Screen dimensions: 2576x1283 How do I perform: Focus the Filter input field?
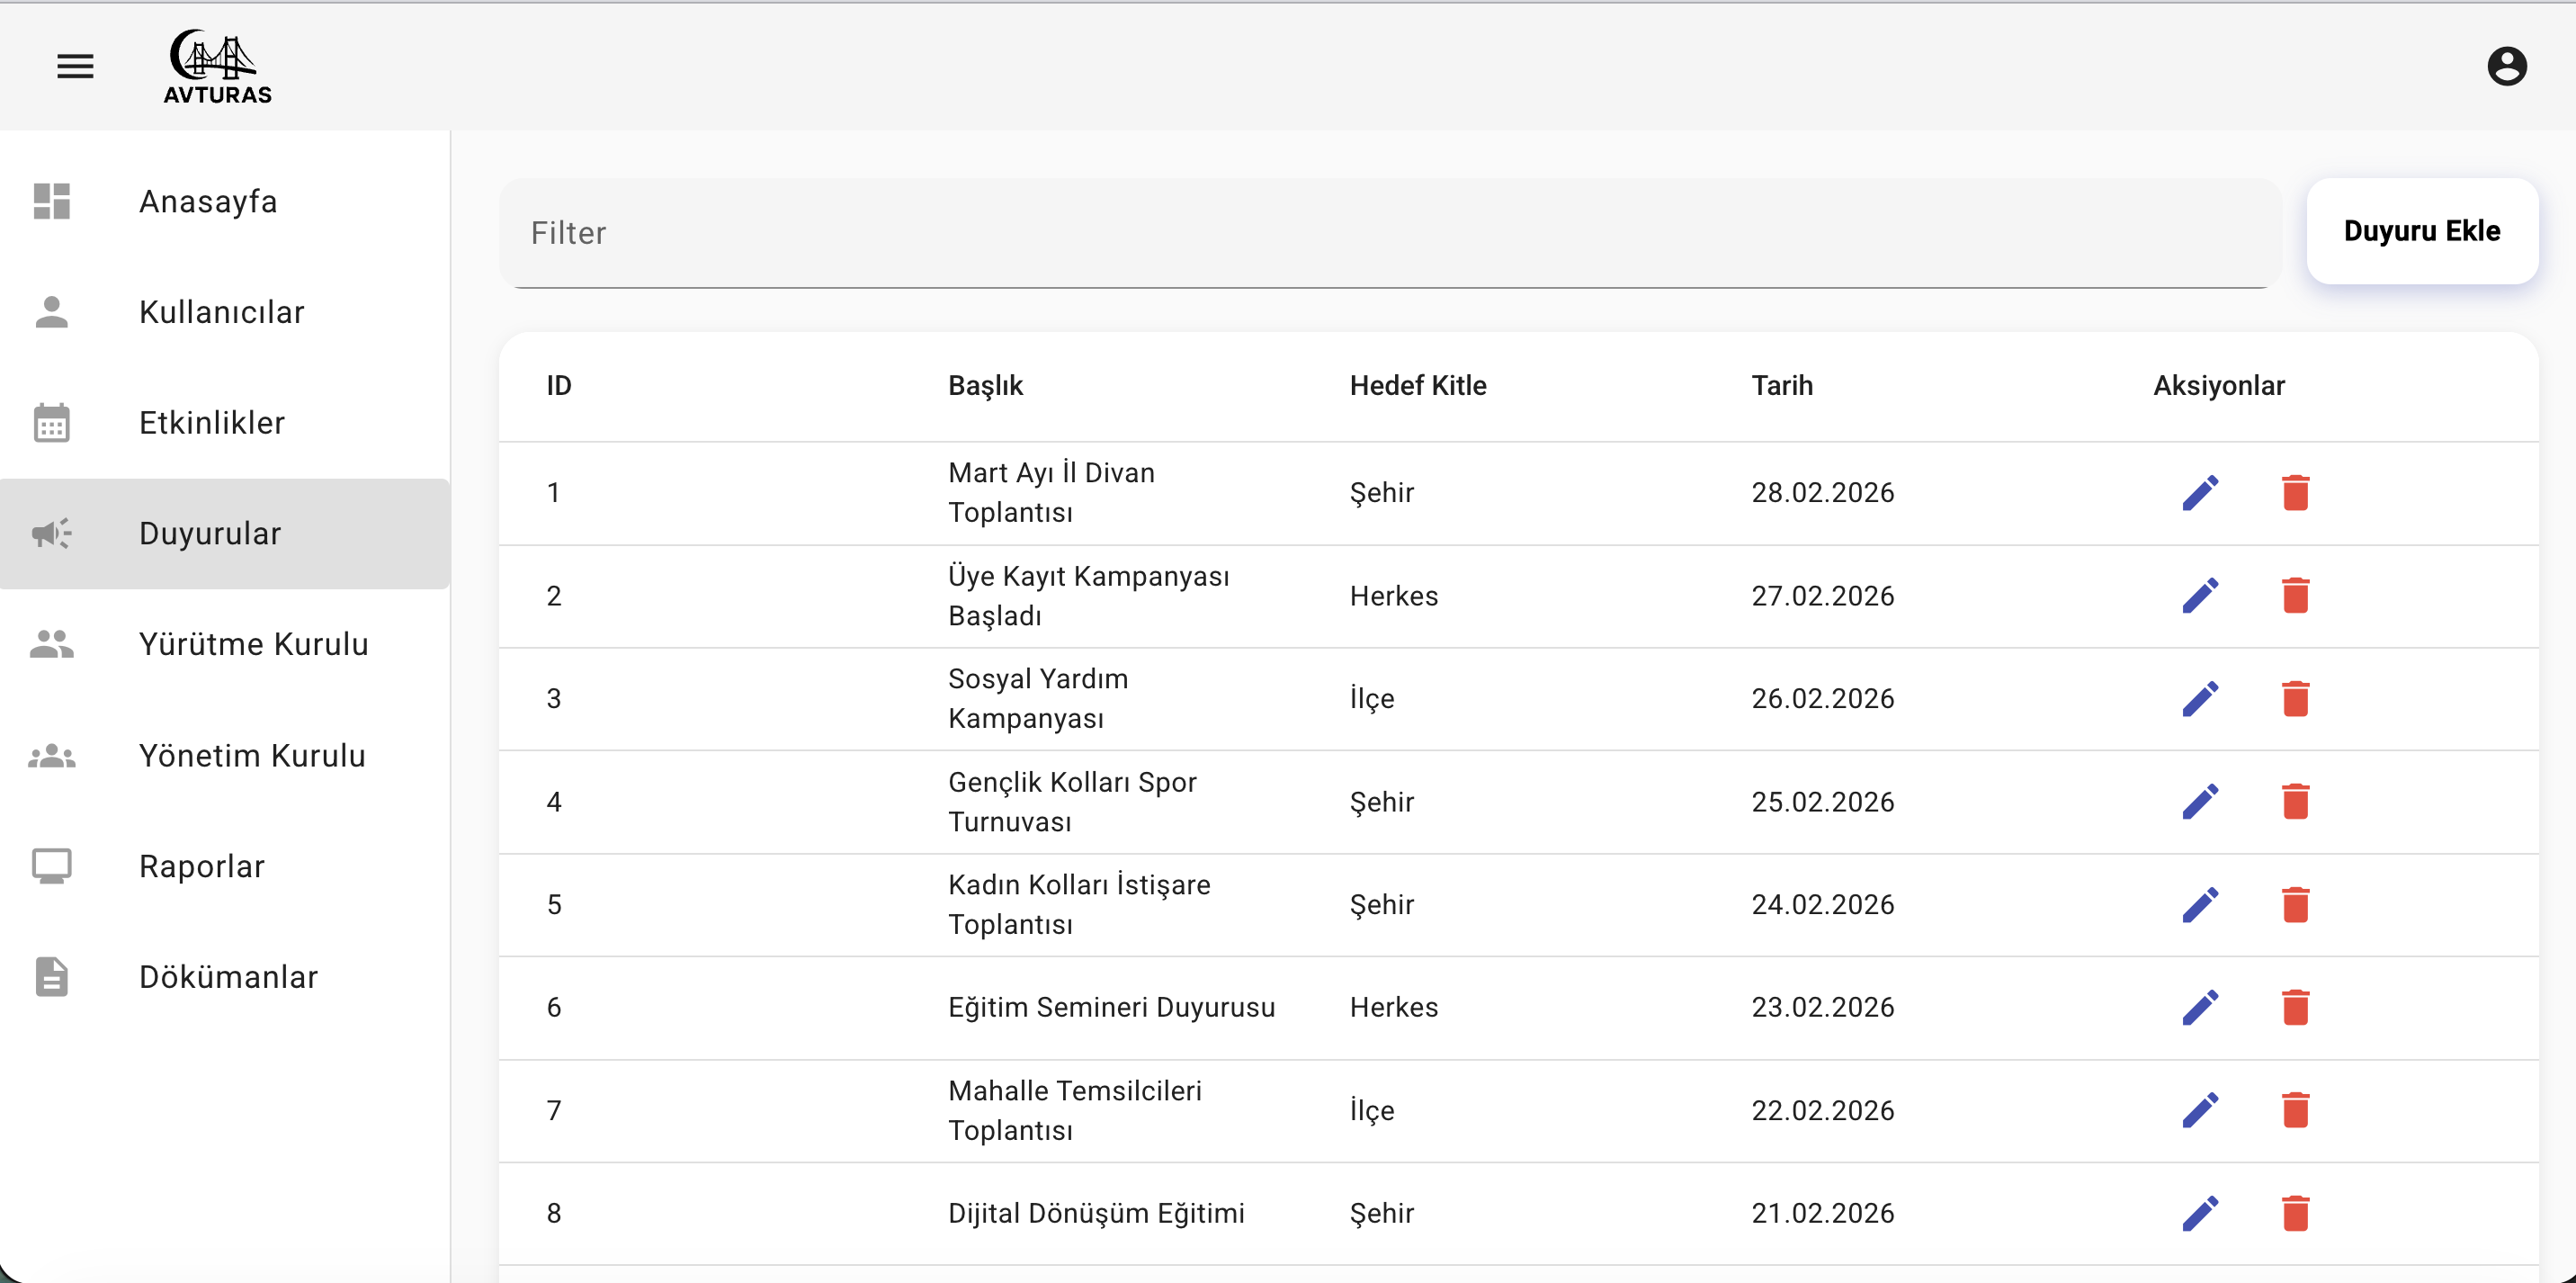pos(1390,233)
